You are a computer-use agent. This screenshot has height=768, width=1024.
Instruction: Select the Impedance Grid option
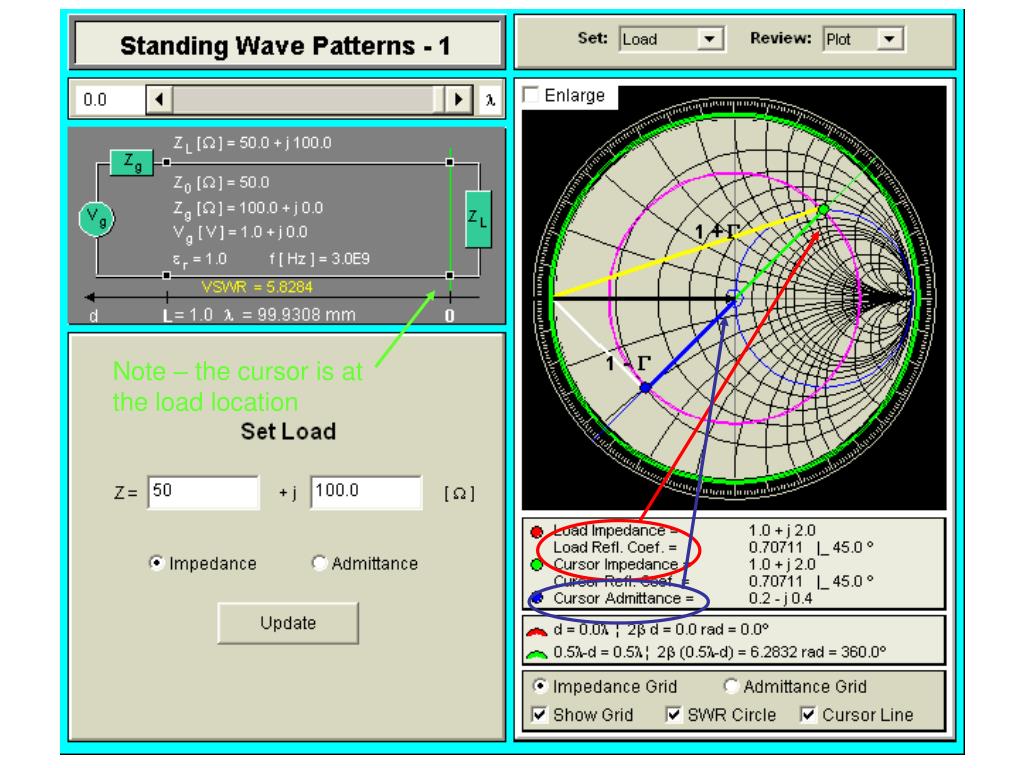[539, 686]
